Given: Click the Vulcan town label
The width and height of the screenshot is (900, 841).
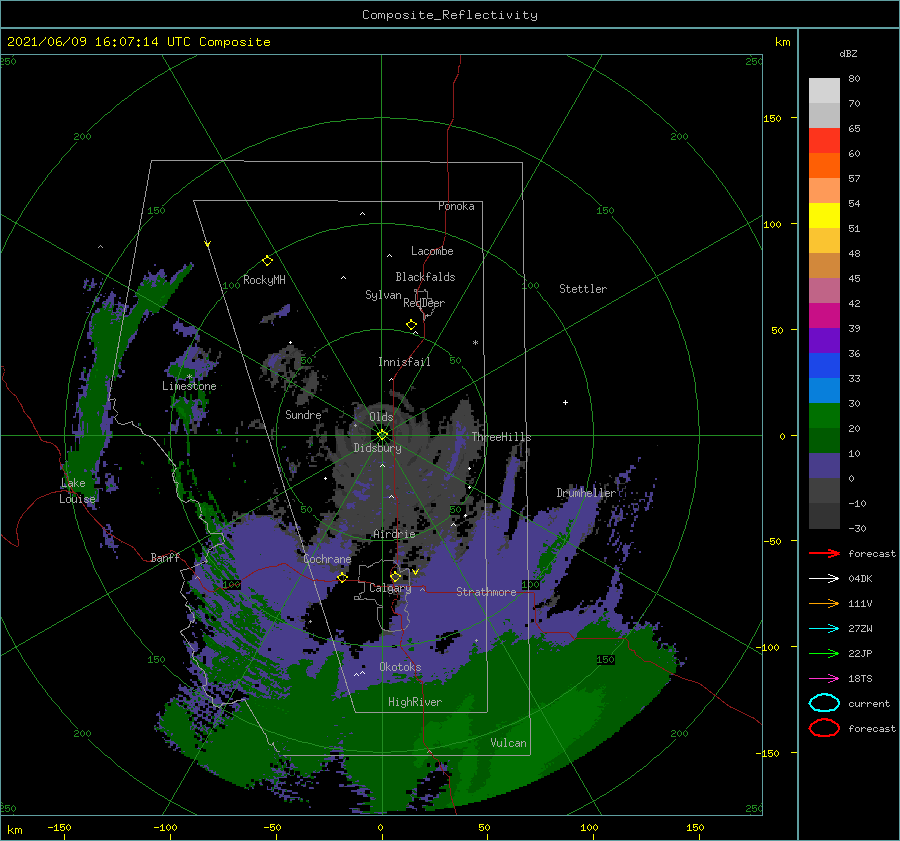Looking at the screenshot, I should coord(509,743).
